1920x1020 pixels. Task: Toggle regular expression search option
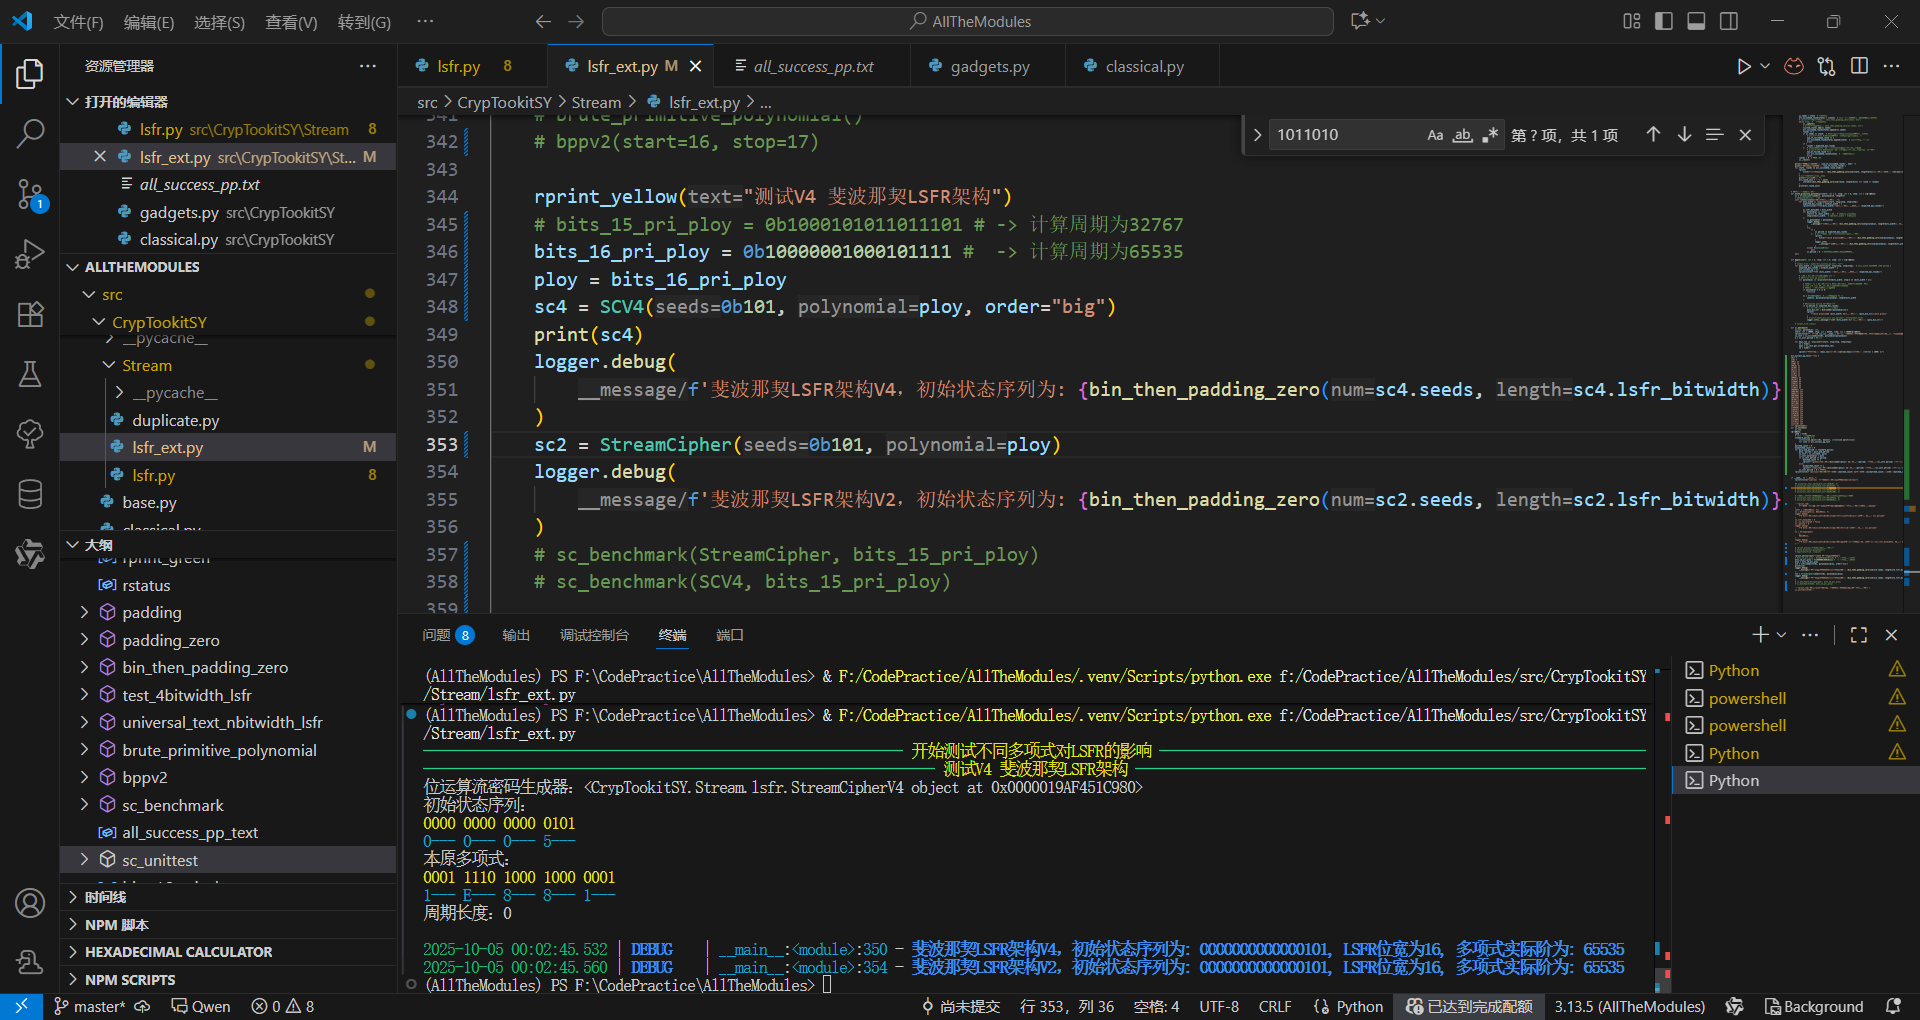(x=1490, y=135)
